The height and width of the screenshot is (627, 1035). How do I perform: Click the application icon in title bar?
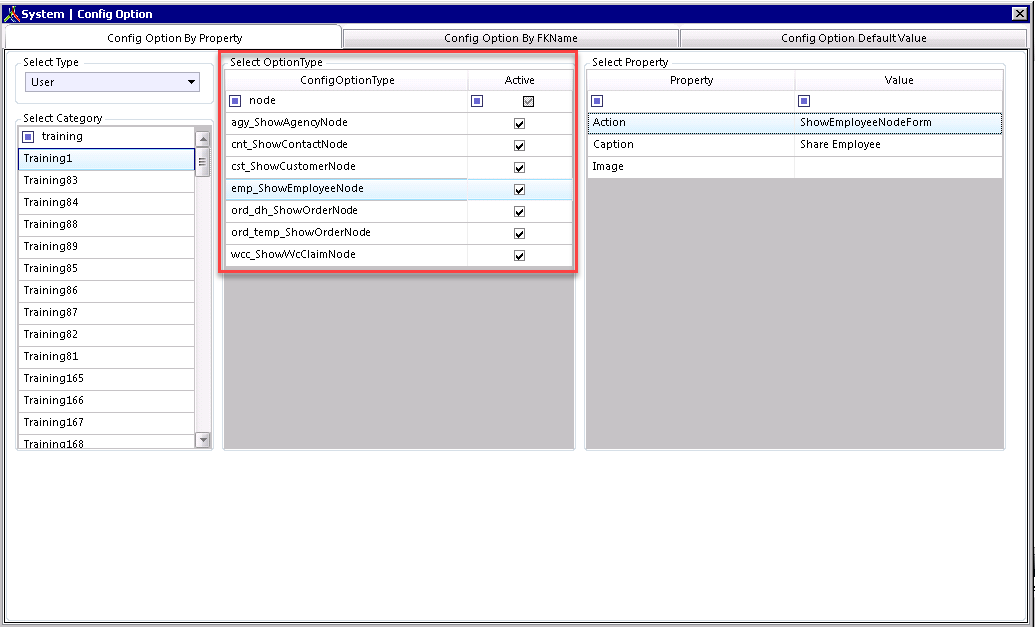click(x=11, y=14)
